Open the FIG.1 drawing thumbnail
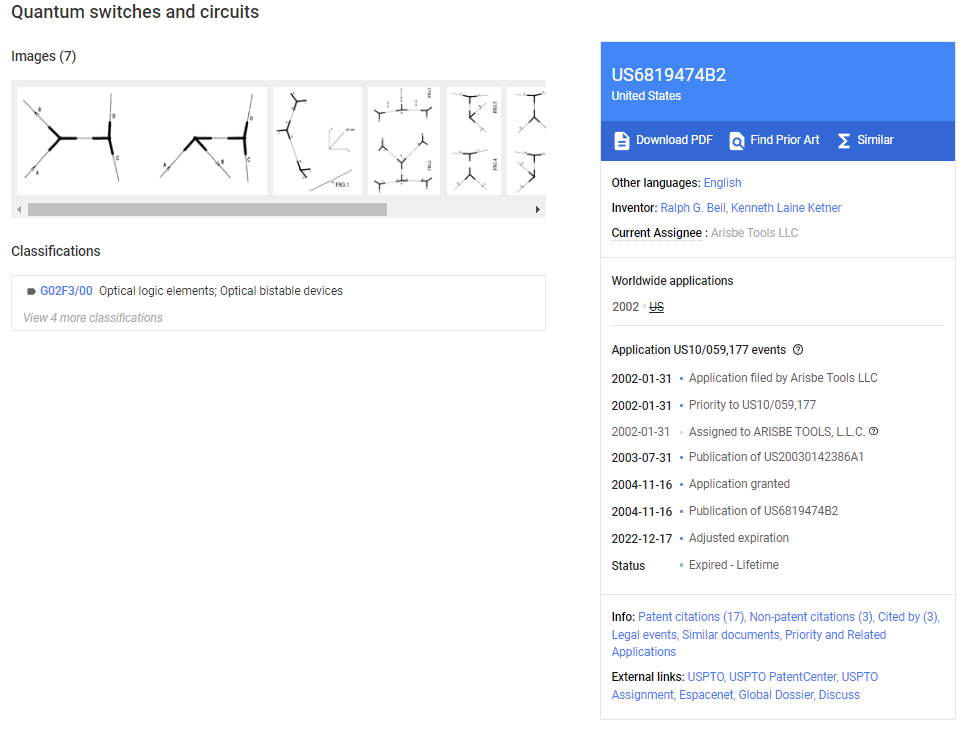978x735 pixels. point(317,141)
